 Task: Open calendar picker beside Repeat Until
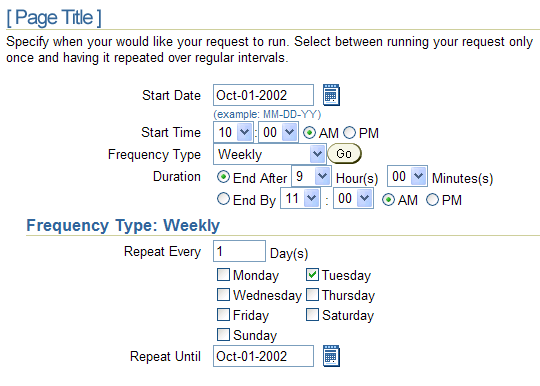coord(331,356)
